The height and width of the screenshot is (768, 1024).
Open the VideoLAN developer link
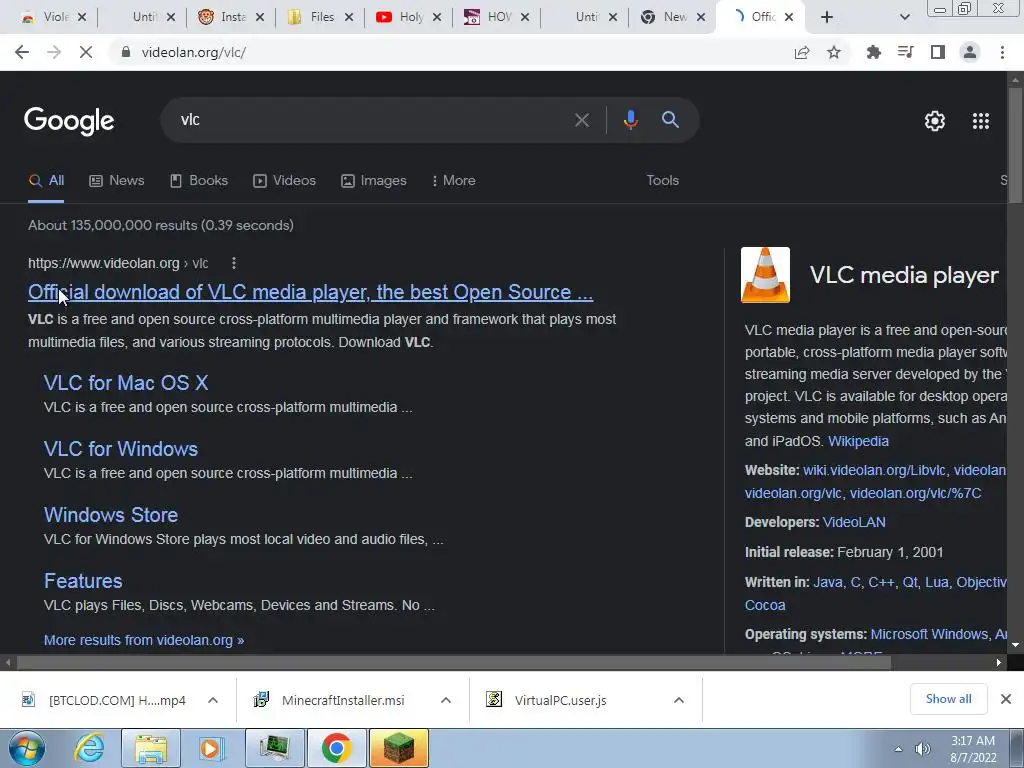point(854,522)
